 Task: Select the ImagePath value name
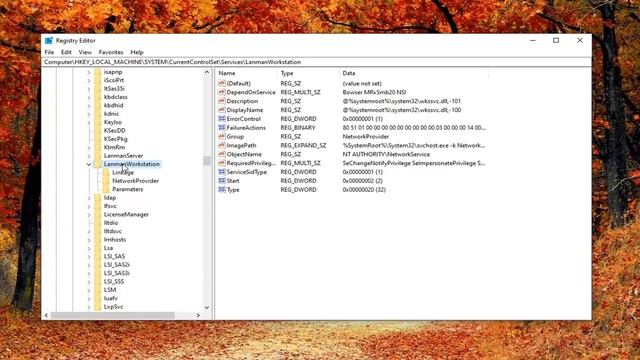click(x=241, y=145)
